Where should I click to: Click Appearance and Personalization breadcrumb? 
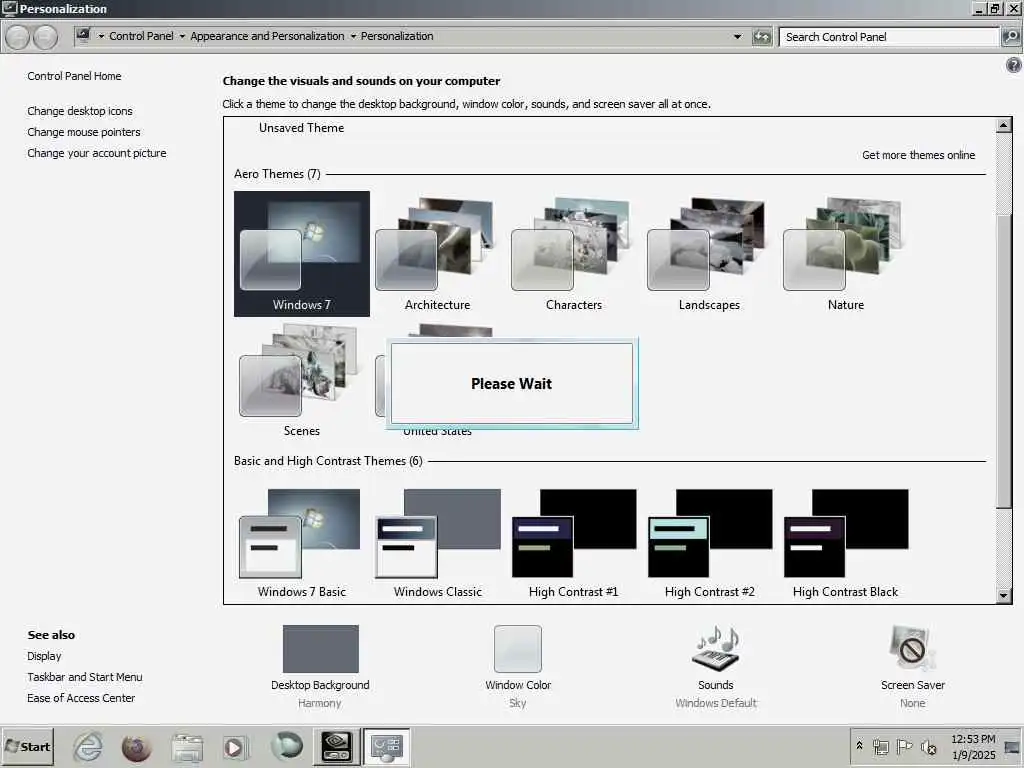(267, 36)
